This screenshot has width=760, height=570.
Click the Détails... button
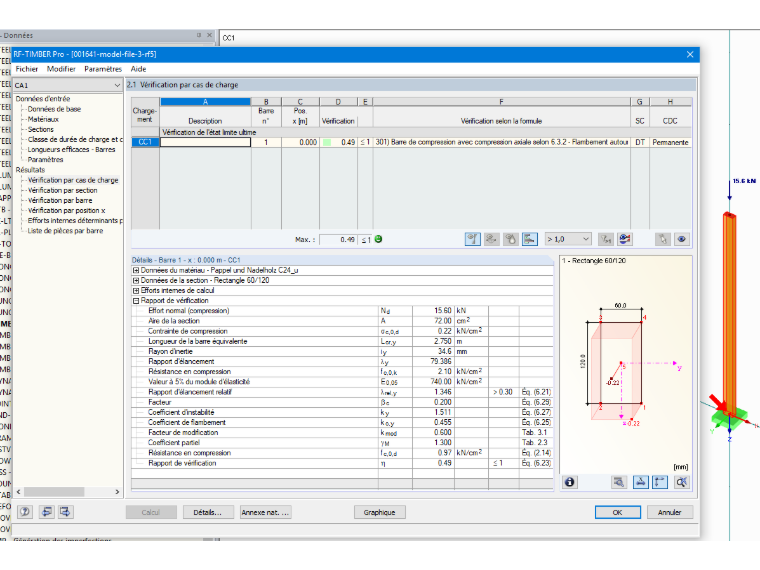point(207,512)
